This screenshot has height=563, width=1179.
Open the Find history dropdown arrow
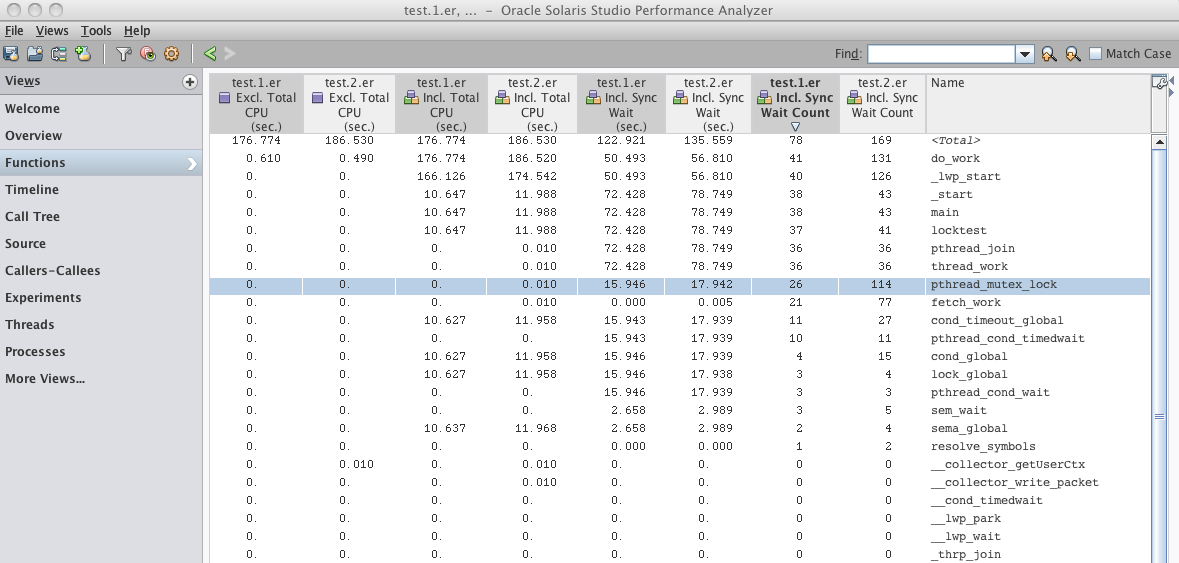pyautogui.click(x=1025, y=53)
